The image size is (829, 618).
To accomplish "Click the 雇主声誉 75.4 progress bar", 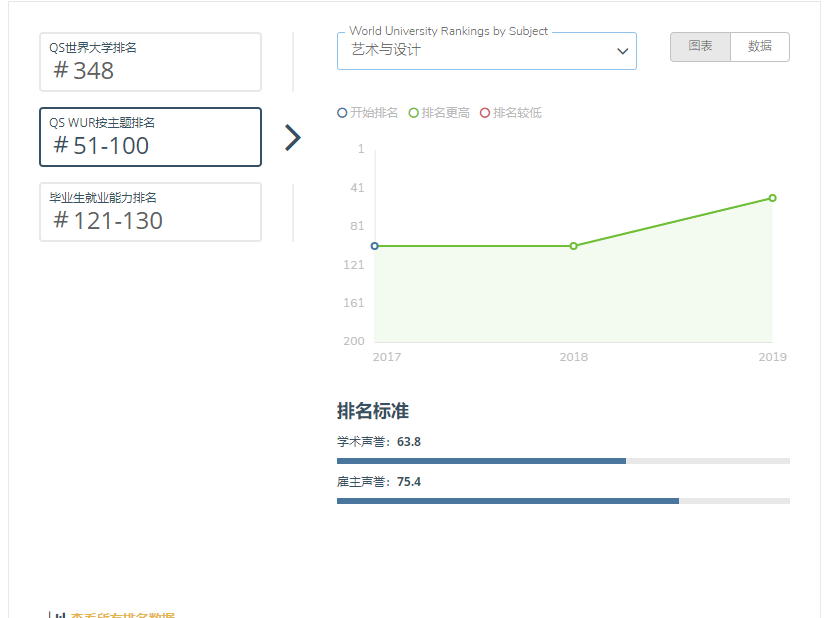I will tap(563, 500).
